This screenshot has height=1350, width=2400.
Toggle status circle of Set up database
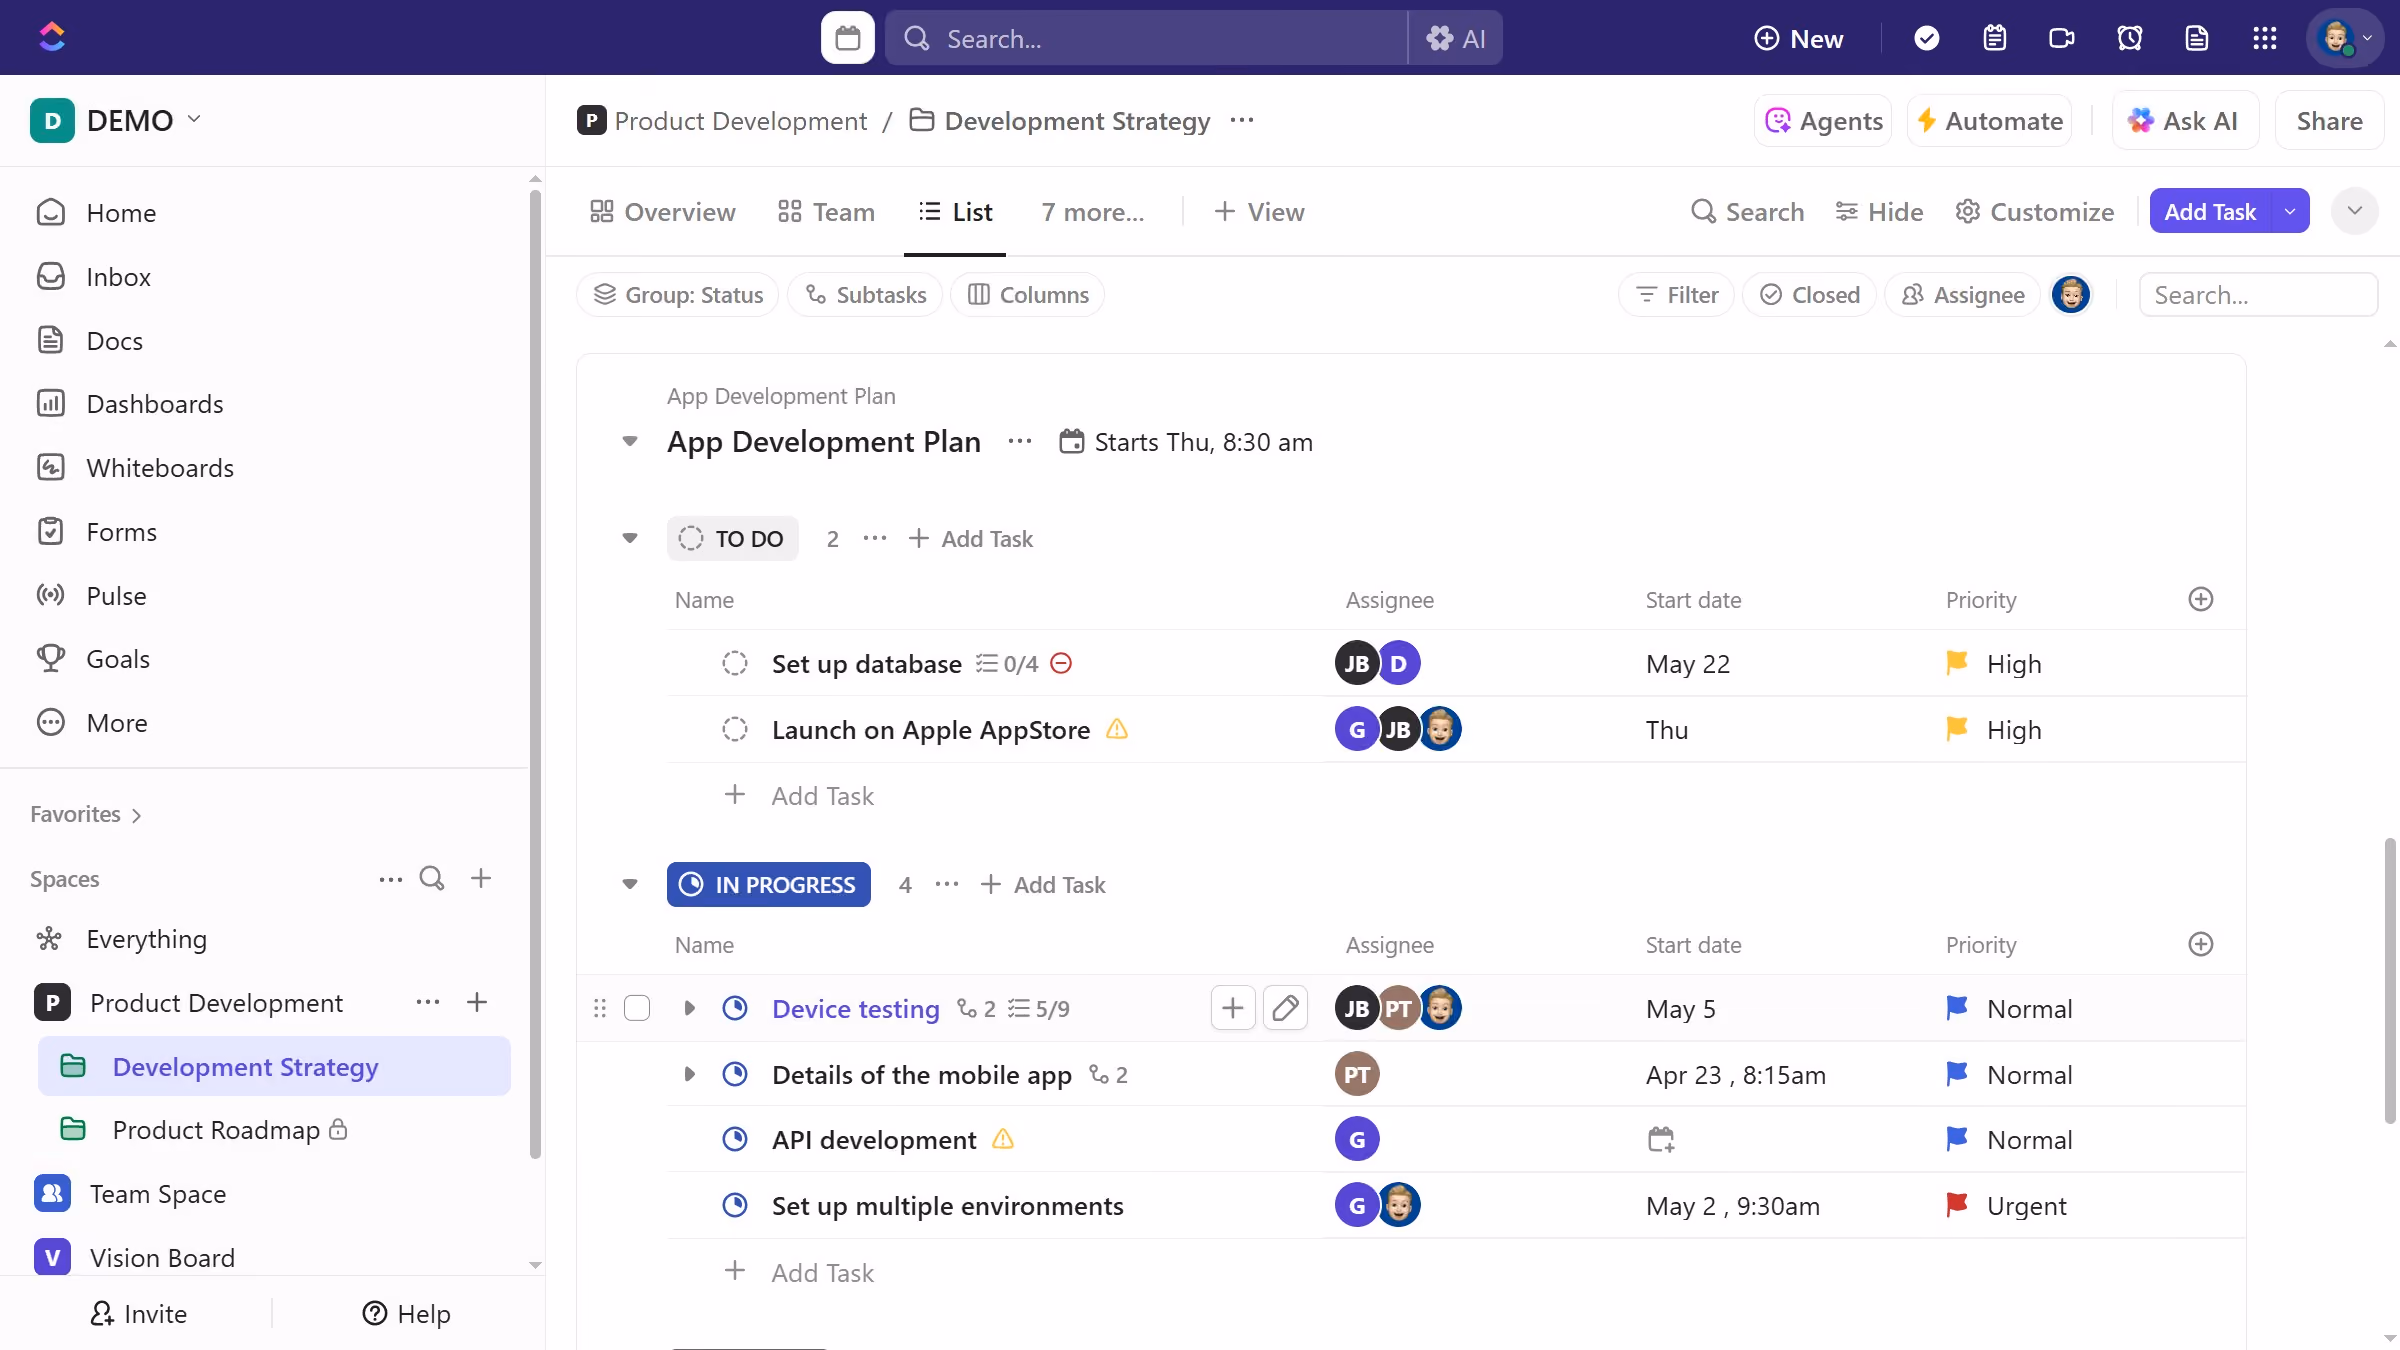point(735,663)
